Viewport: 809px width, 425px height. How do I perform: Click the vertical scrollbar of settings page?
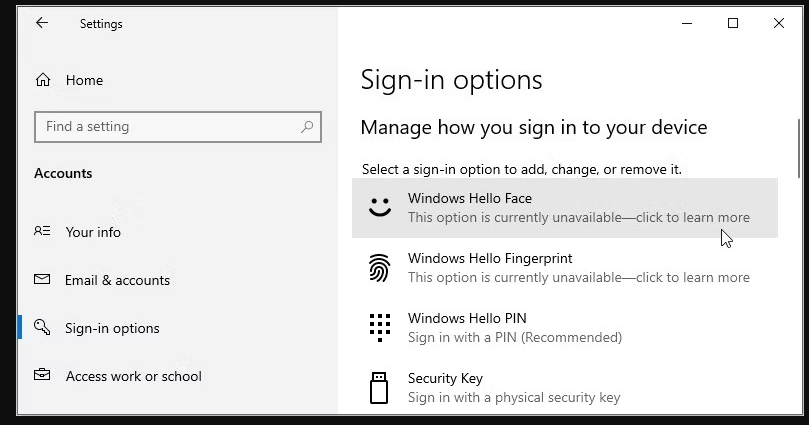pos(799,149)
